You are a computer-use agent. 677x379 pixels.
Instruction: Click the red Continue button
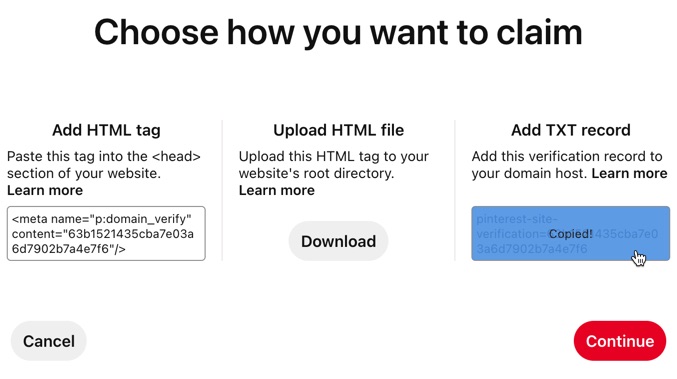point(620,341)
